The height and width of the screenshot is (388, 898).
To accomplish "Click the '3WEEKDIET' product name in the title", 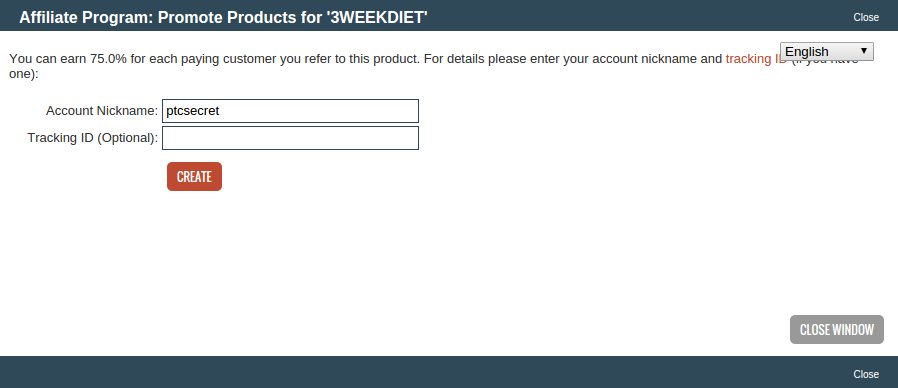I will pyautogui.click(x=376, y=18).
